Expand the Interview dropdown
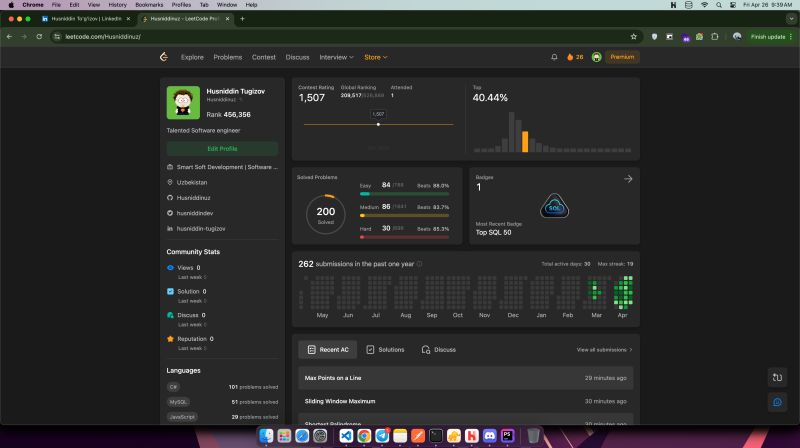The image size is (800, 448). point(336,57)
